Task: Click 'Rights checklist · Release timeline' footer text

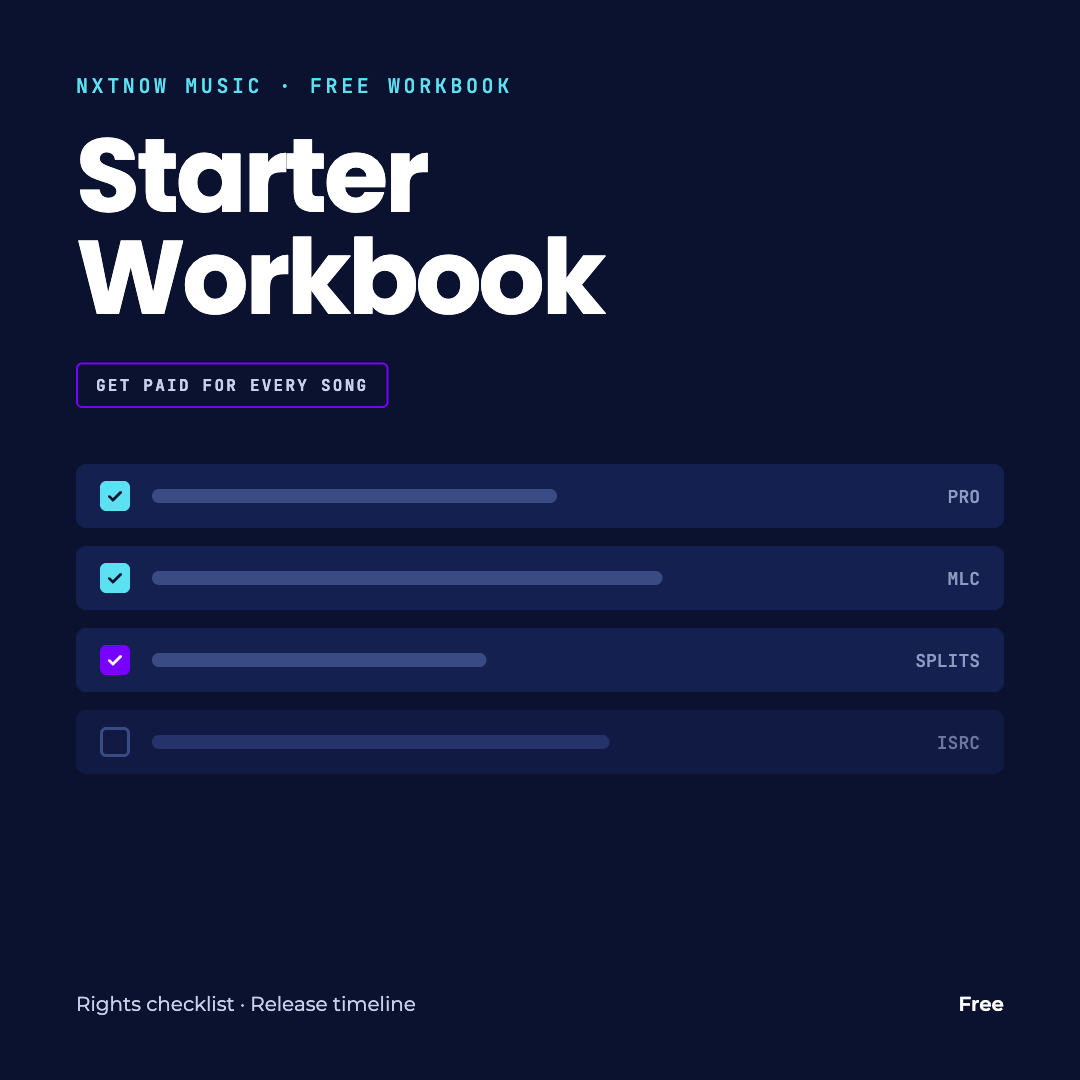Action: pos(246,1004)
